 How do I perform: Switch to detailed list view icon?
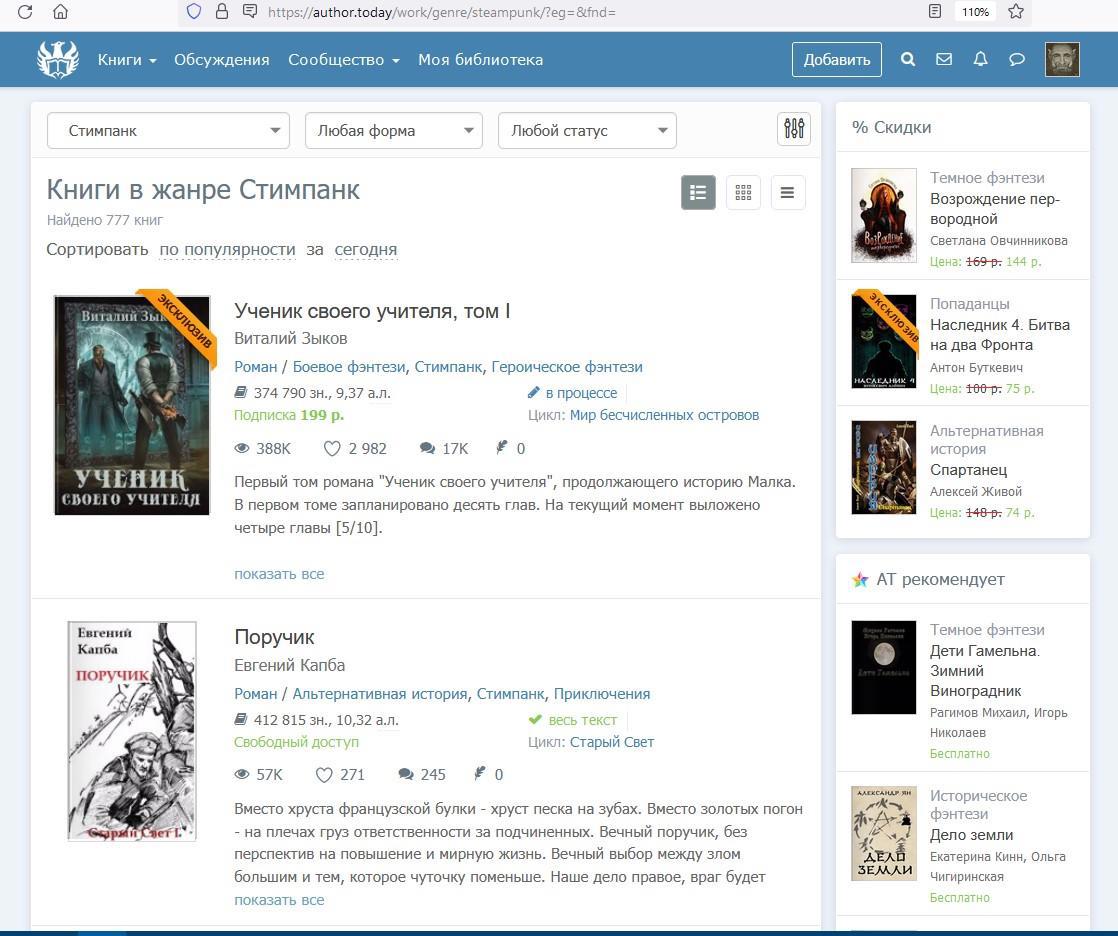[699, 192]
